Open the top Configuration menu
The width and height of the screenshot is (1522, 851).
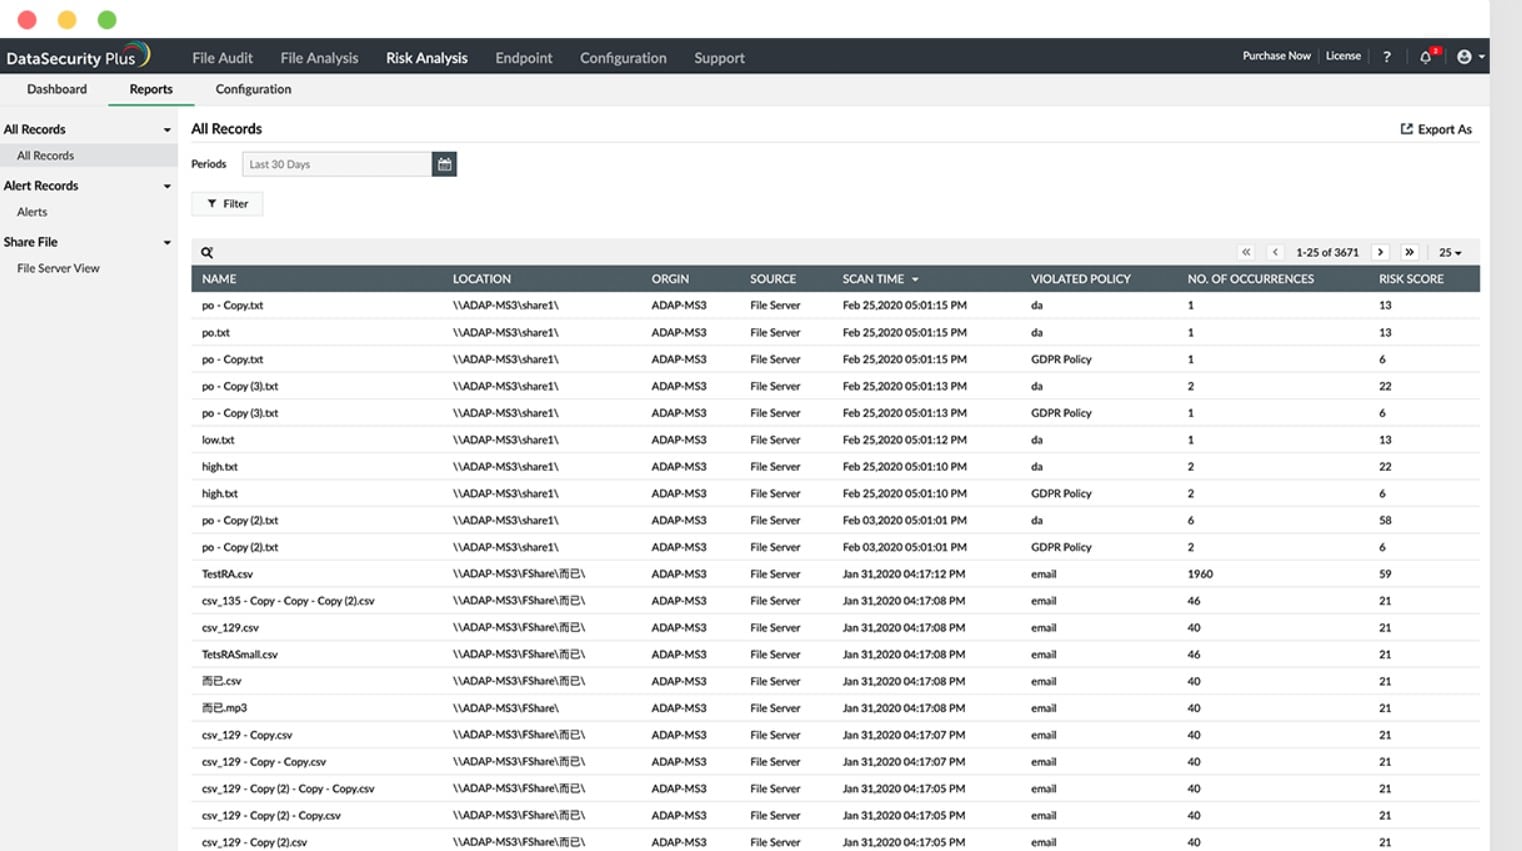click(623, 58)
